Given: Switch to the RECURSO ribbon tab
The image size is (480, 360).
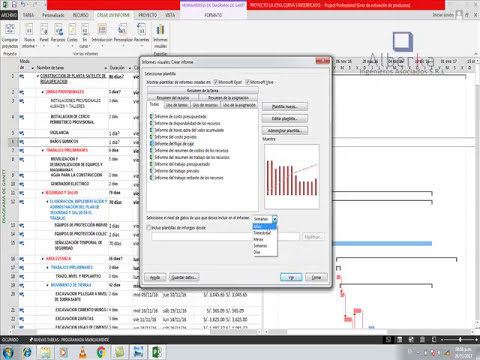Looking at the screenshot, I should click(x=81, y=15).
